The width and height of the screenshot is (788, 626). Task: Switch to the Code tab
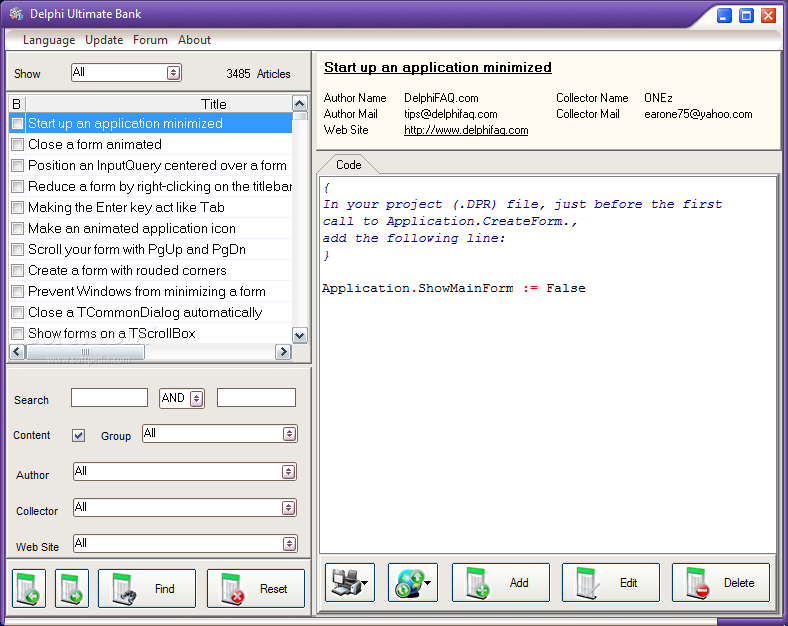348,165
